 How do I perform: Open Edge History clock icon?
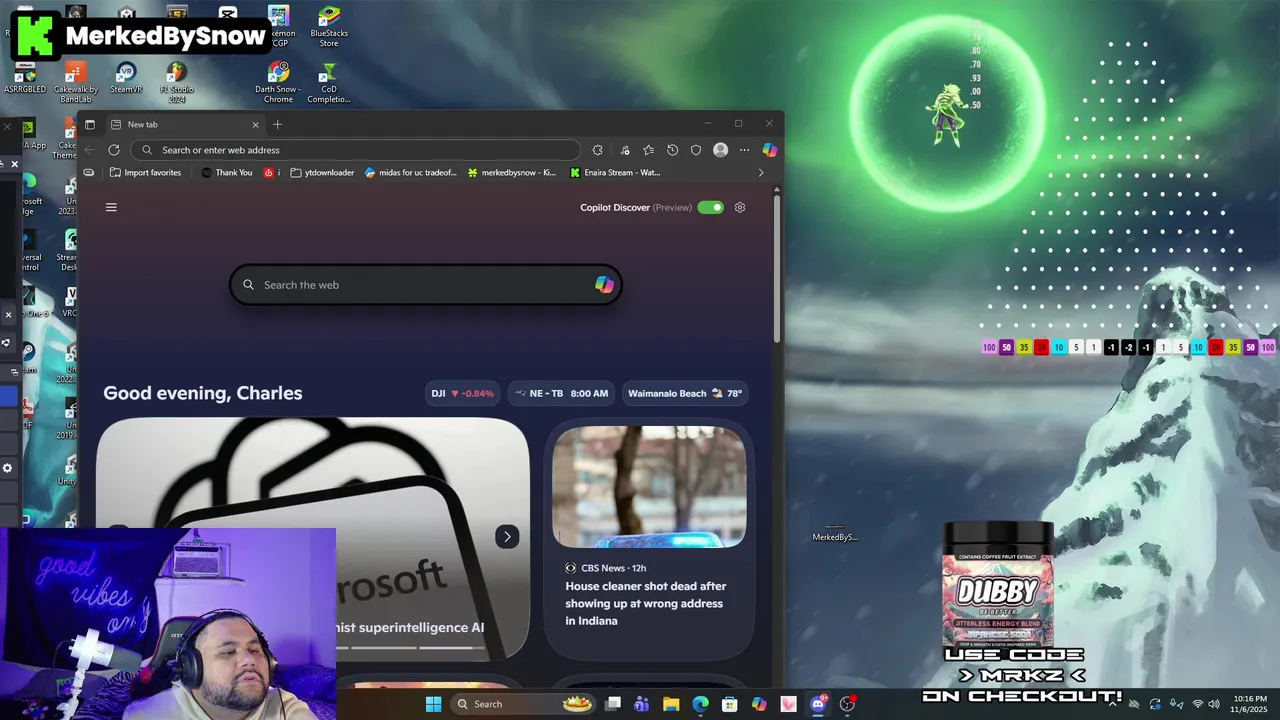pos(672,150)
